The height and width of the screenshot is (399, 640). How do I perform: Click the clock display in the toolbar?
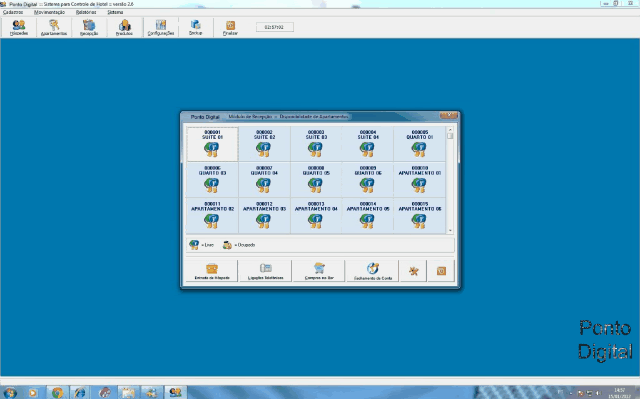[x=274, y=27]
